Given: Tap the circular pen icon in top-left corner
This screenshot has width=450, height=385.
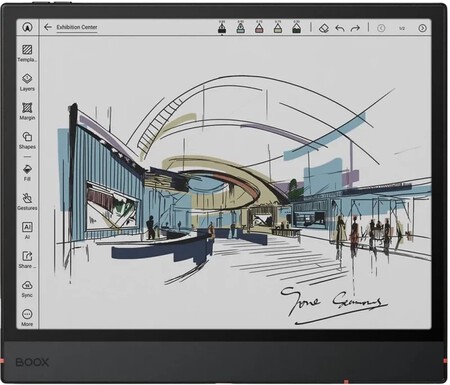Looking at the screenshot, I should (x=27, y=27).
